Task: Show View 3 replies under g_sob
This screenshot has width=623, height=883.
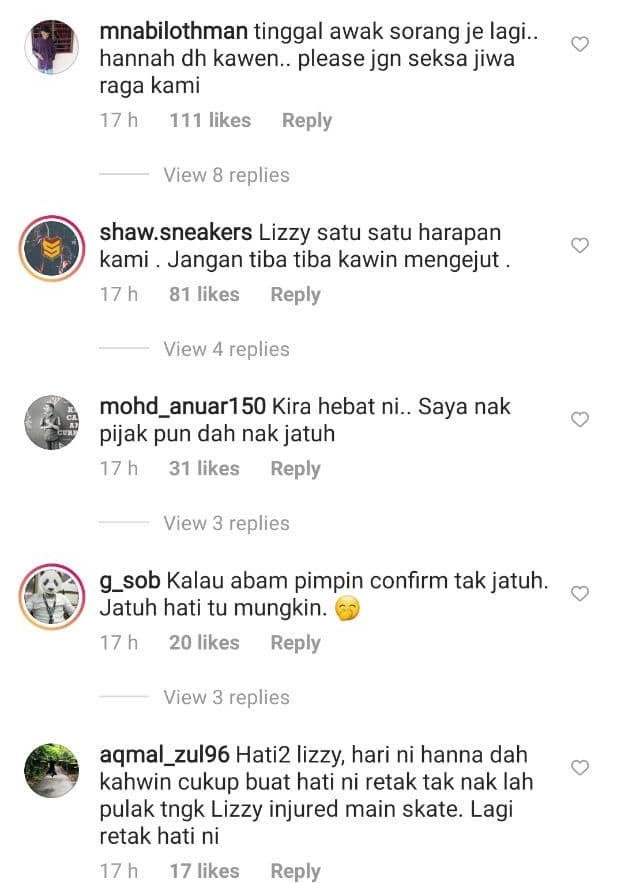Action: click(226, 697)
